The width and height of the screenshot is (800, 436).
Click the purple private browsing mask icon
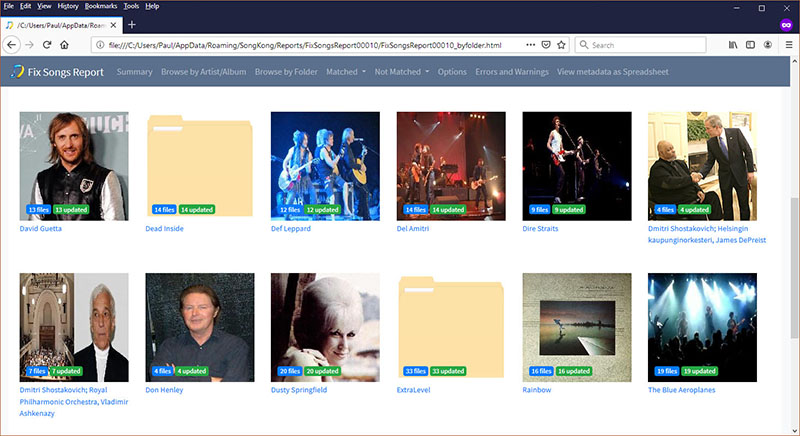point(786,24)
